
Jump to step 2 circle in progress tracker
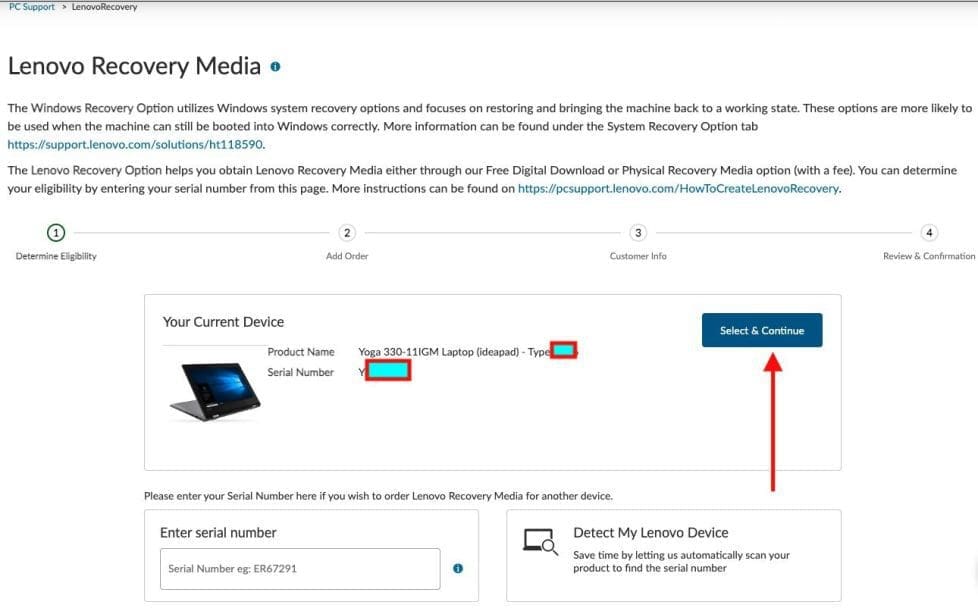[x=347, y=233]
